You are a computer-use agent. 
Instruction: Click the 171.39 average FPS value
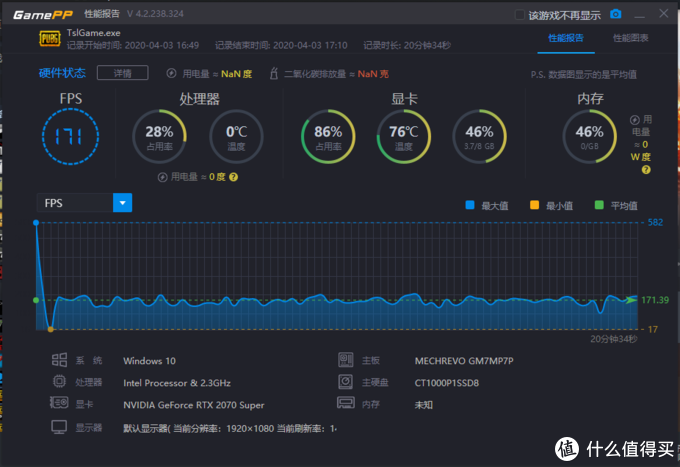coord(655,300)
